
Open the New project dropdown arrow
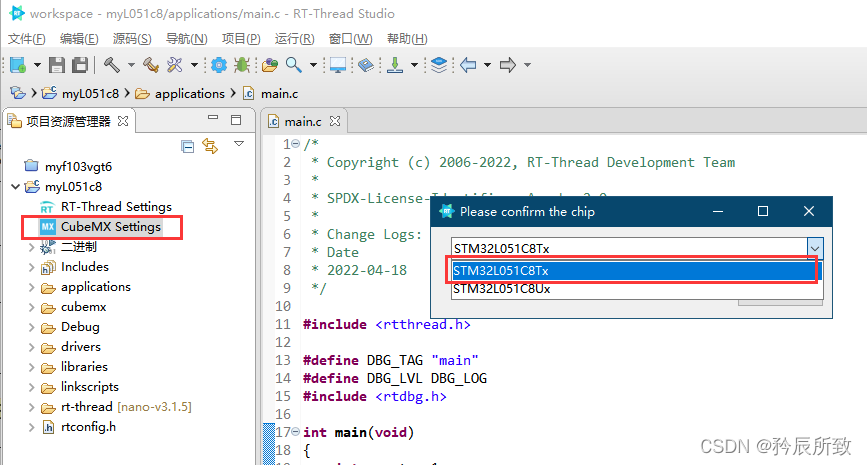point(37,65)
